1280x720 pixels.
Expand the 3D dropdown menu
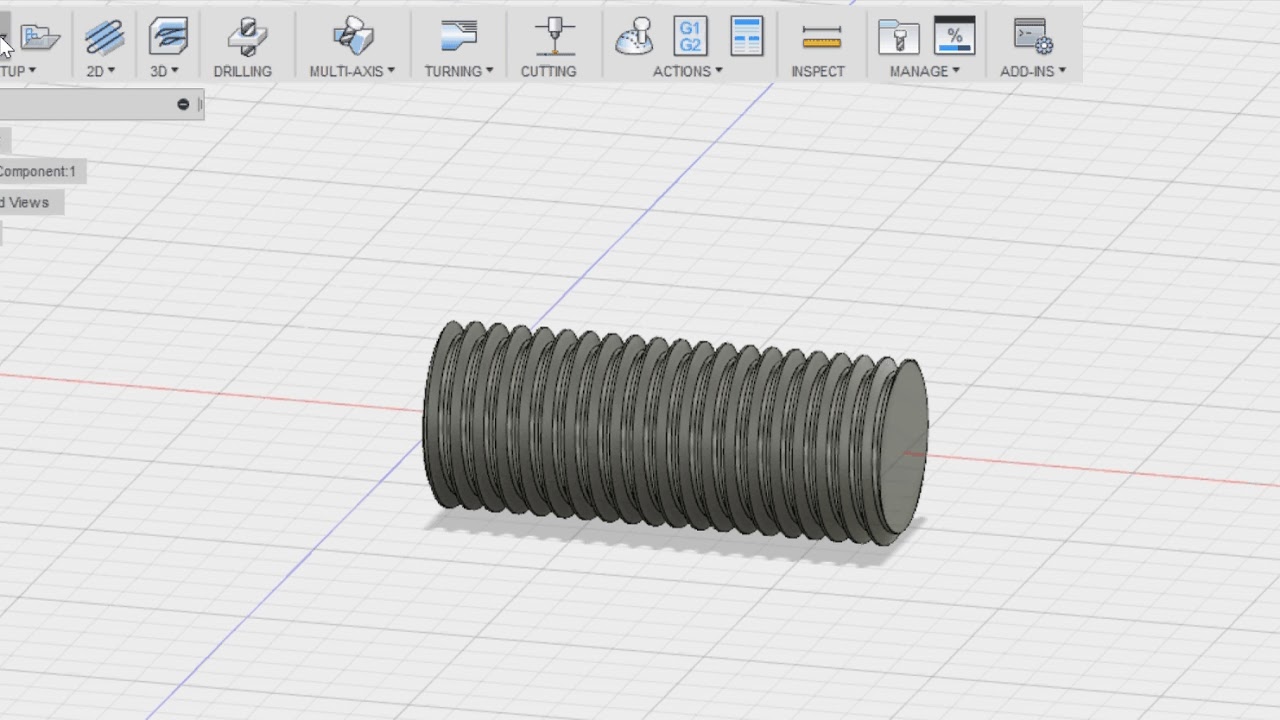click(x=164, y=71)
